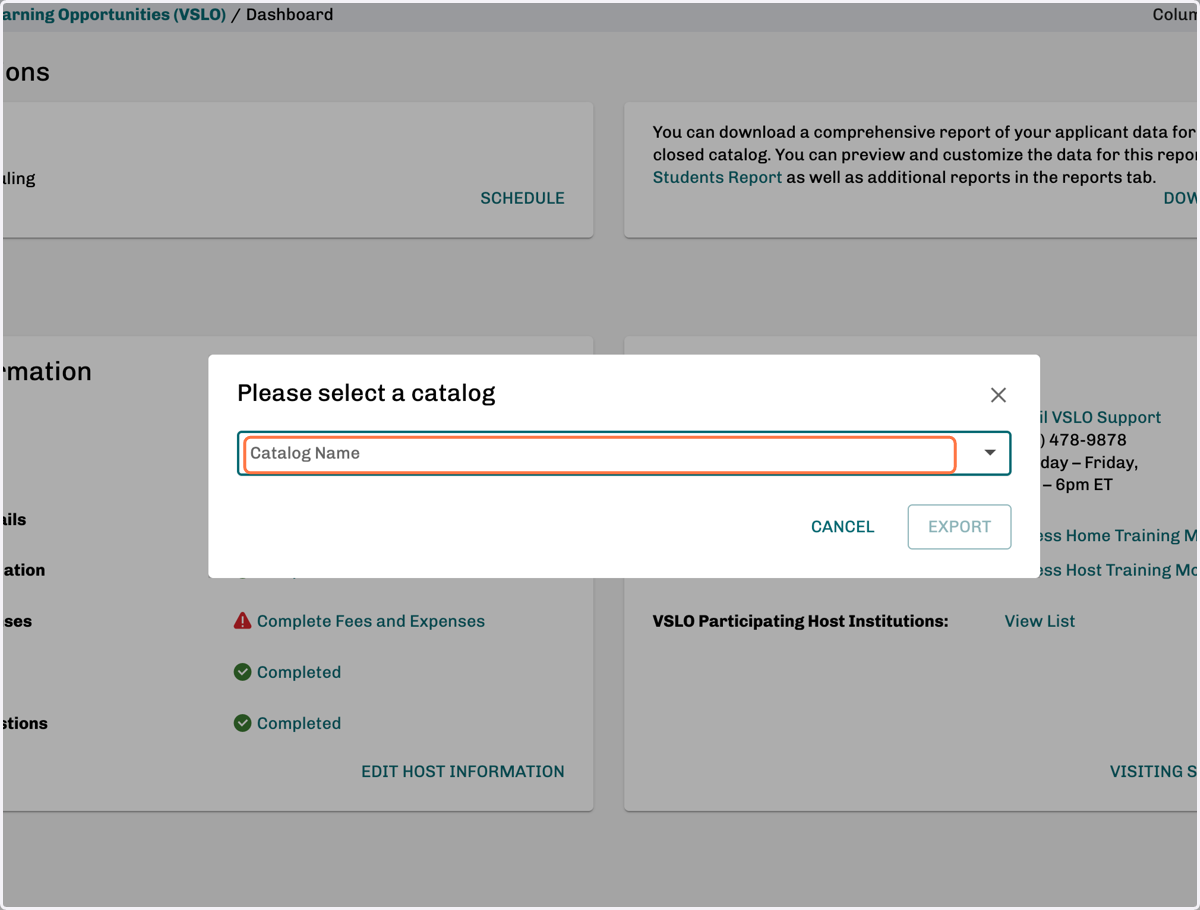This screenshot has height=910, width=1200.
Task: Click the Export button
Action: [x=960, y=527]
